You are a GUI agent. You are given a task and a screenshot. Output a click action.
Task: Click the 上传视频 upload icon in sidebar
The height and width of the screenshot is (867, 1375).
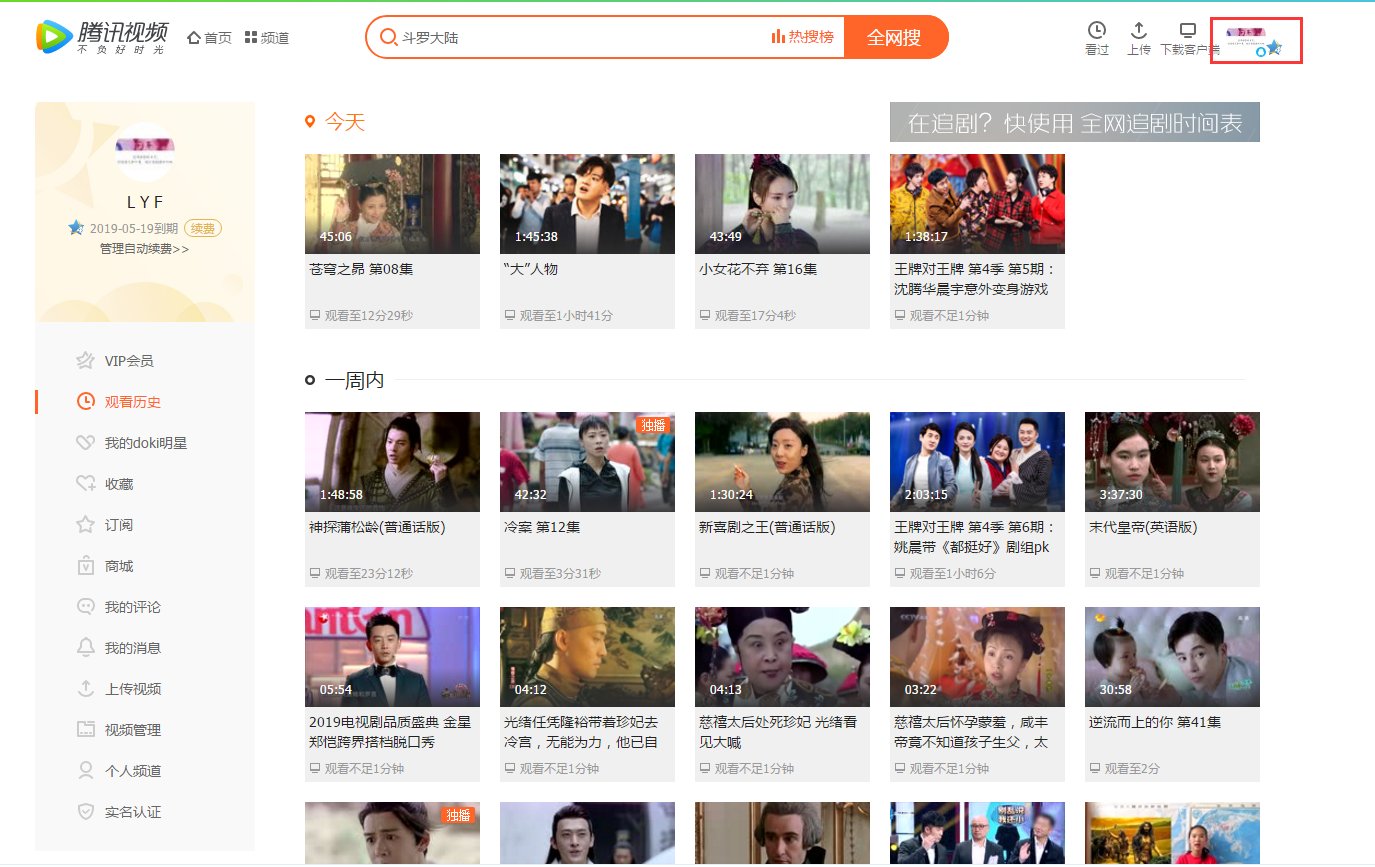[86, 689]
